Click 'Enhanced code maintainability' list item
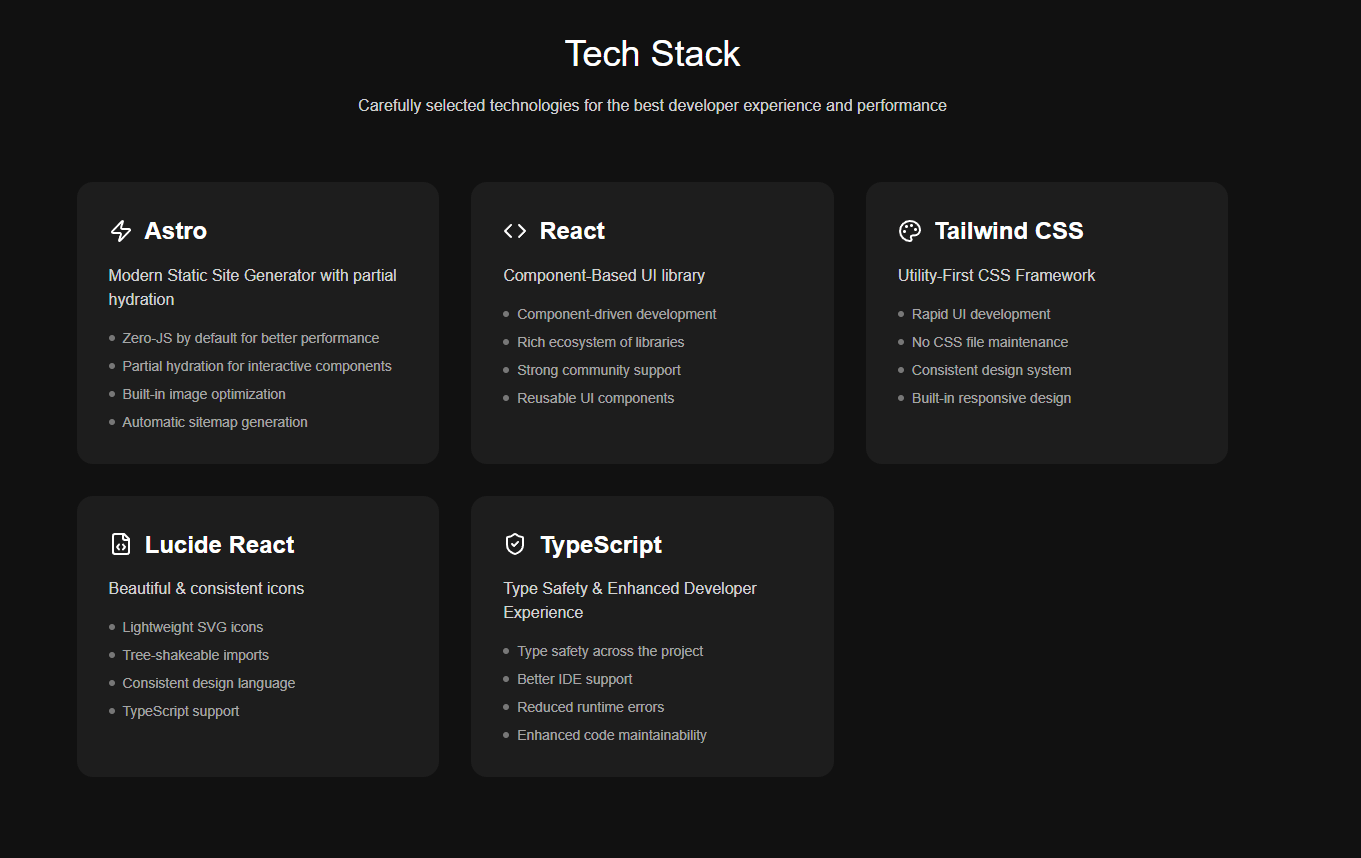This screenshot has height=858, width=1361. click(x=612, y=735)
